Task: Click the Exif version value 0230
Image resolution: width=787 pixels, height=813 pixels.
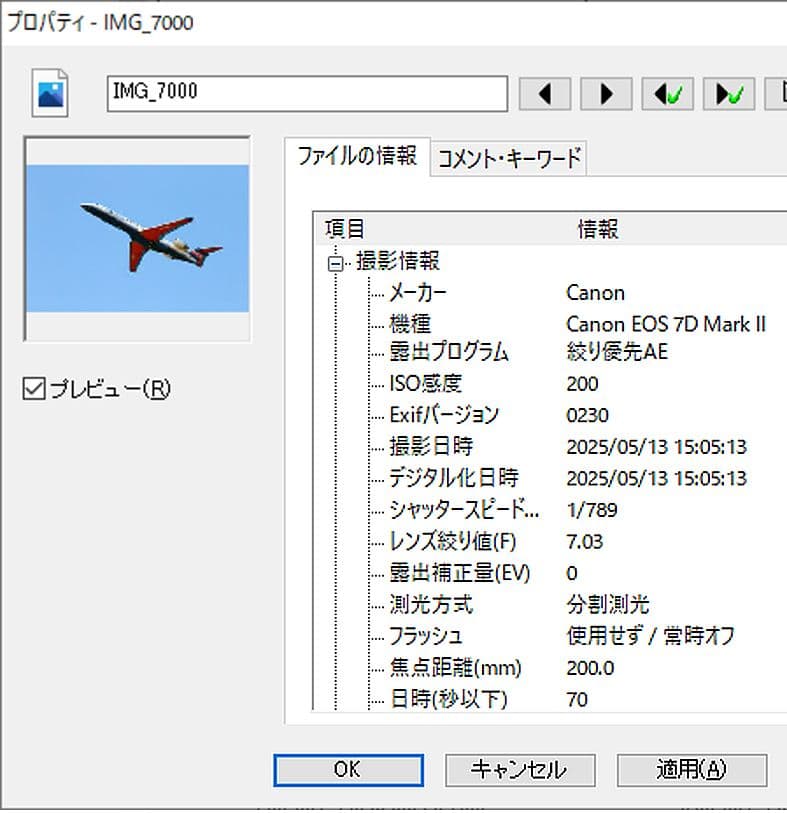Action: click(587, 415)
